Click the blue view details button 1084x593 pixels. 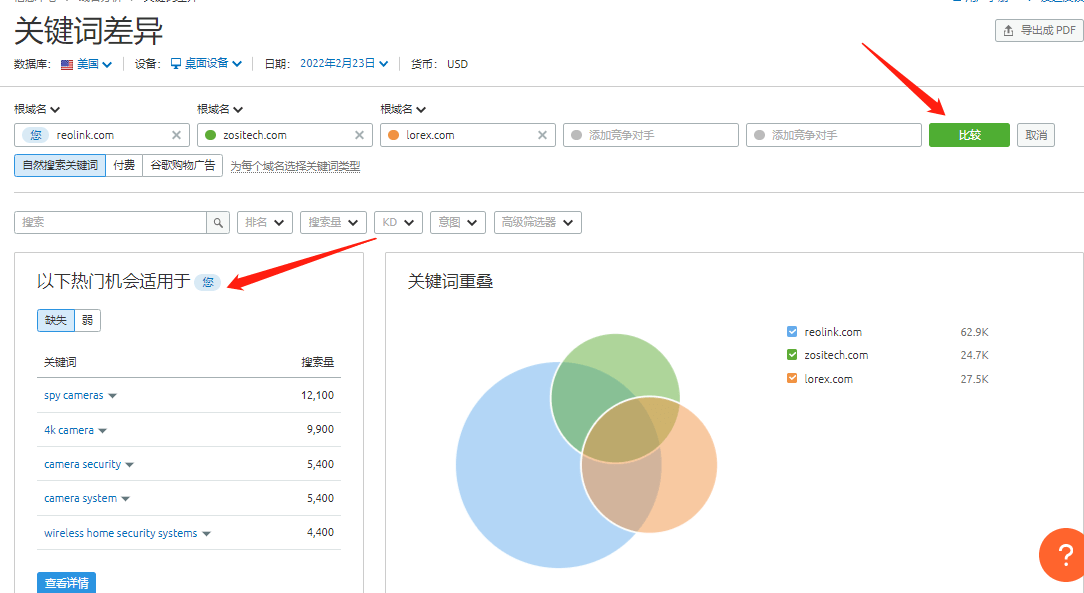pos(66,582)
